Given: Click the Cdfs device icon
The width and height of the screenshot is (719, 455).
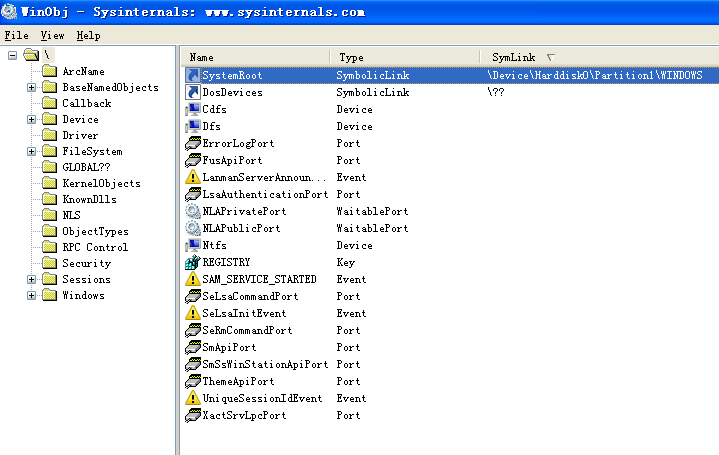Looking at the screenshot, I should click(193, 109).
